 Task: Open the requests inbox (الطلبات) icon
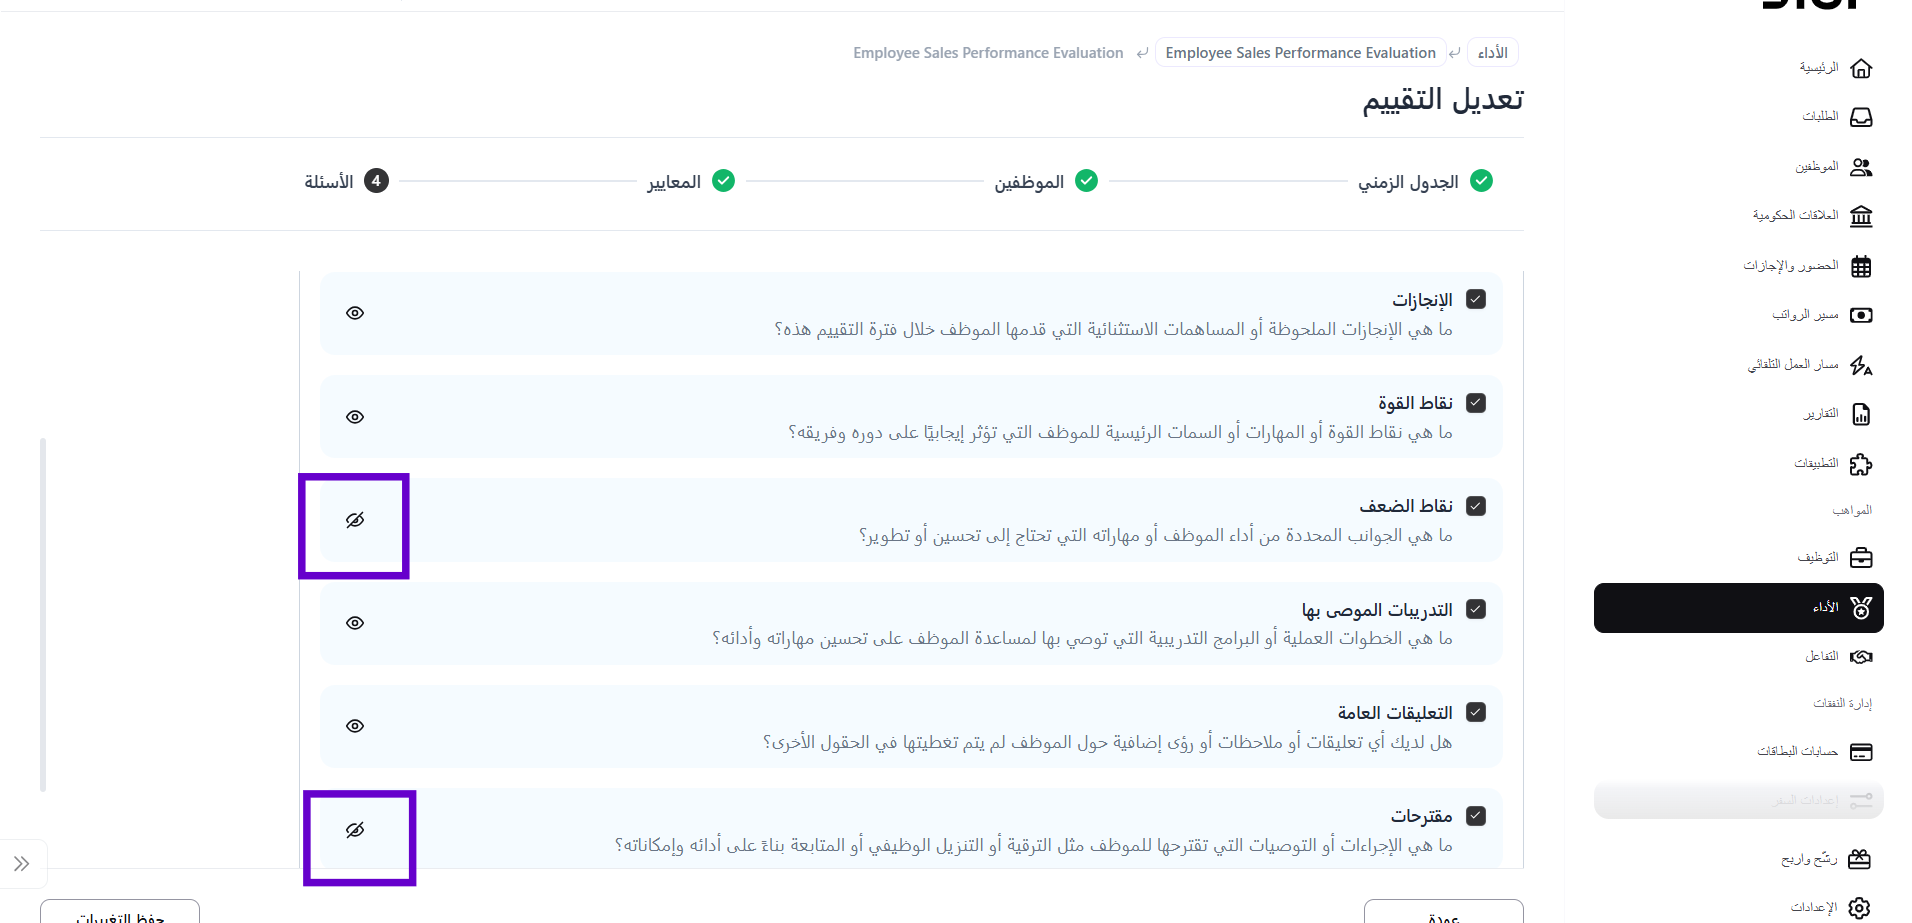[1860, 117]
